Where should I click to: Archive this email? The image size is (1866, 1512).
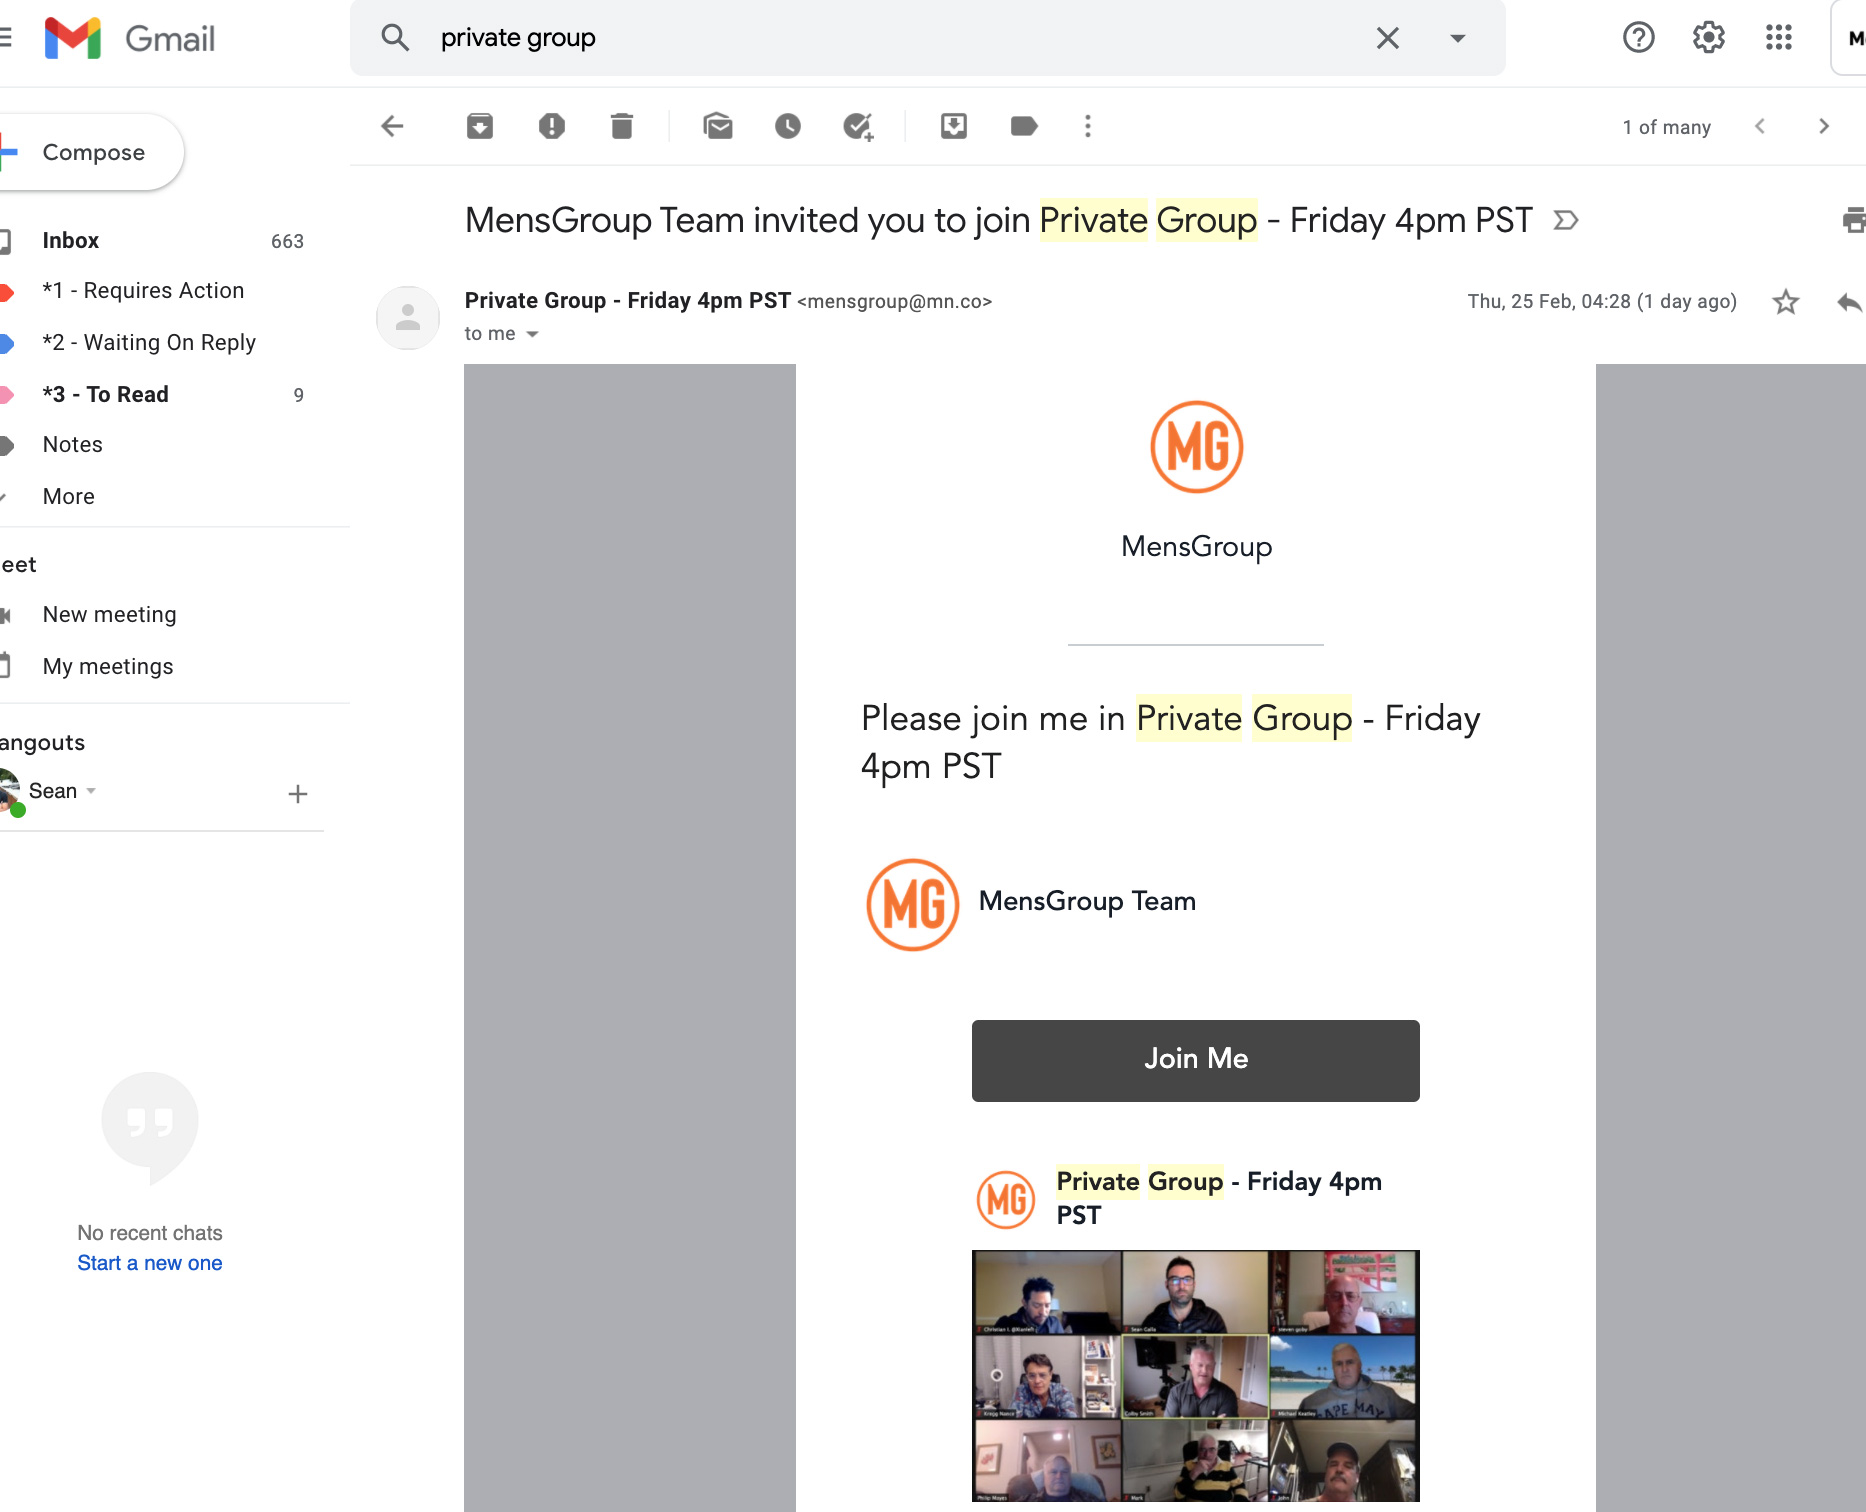(480, 126)
